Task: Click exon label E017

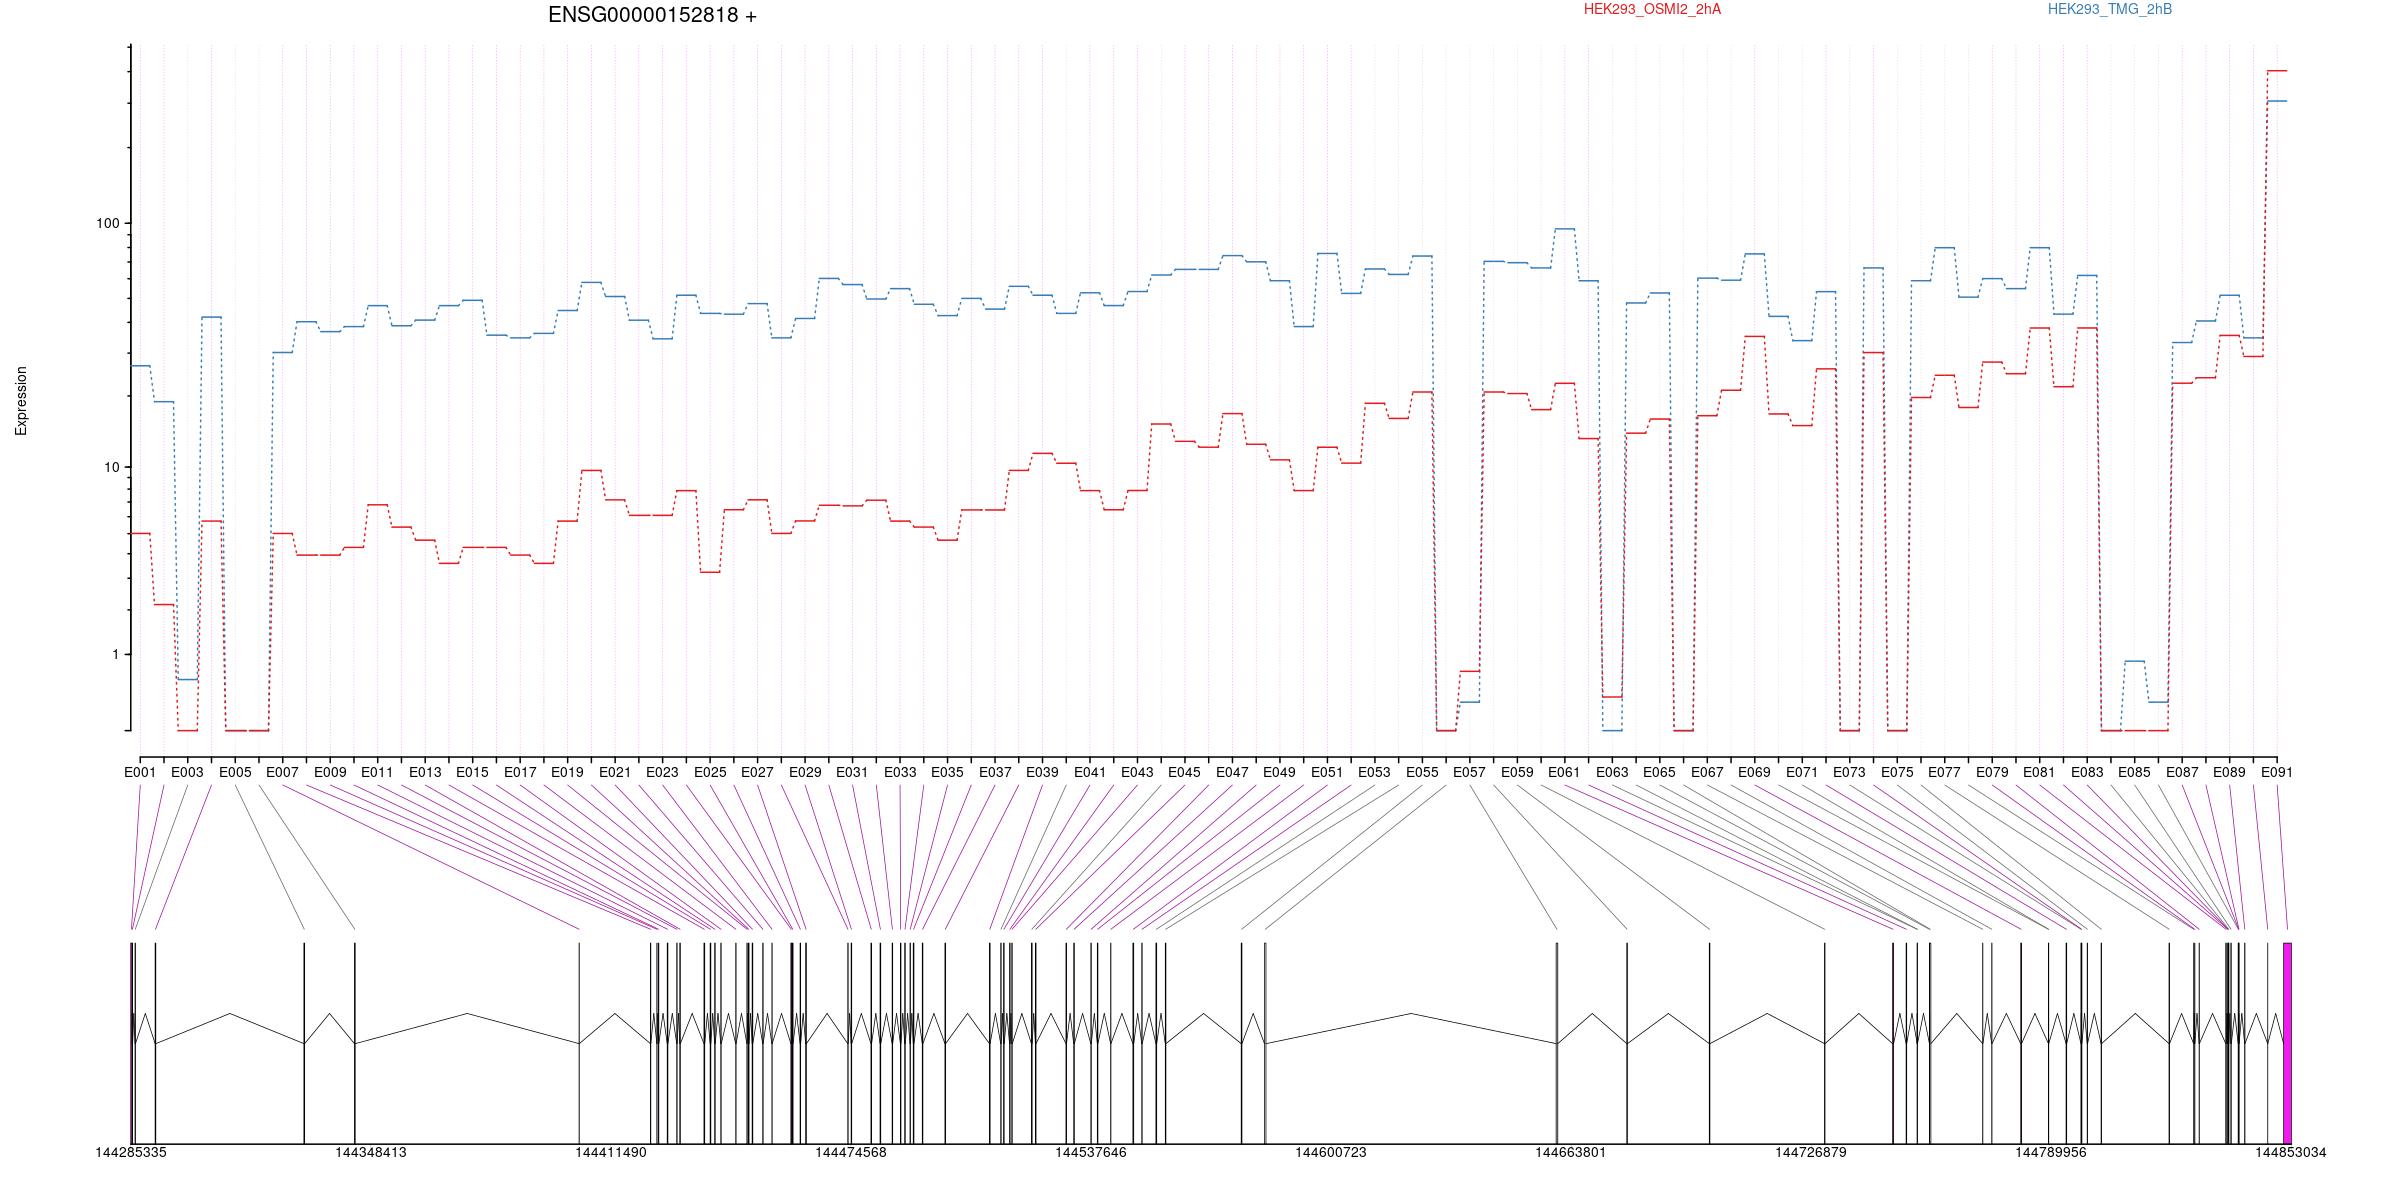Action: (x=520, y=772)
